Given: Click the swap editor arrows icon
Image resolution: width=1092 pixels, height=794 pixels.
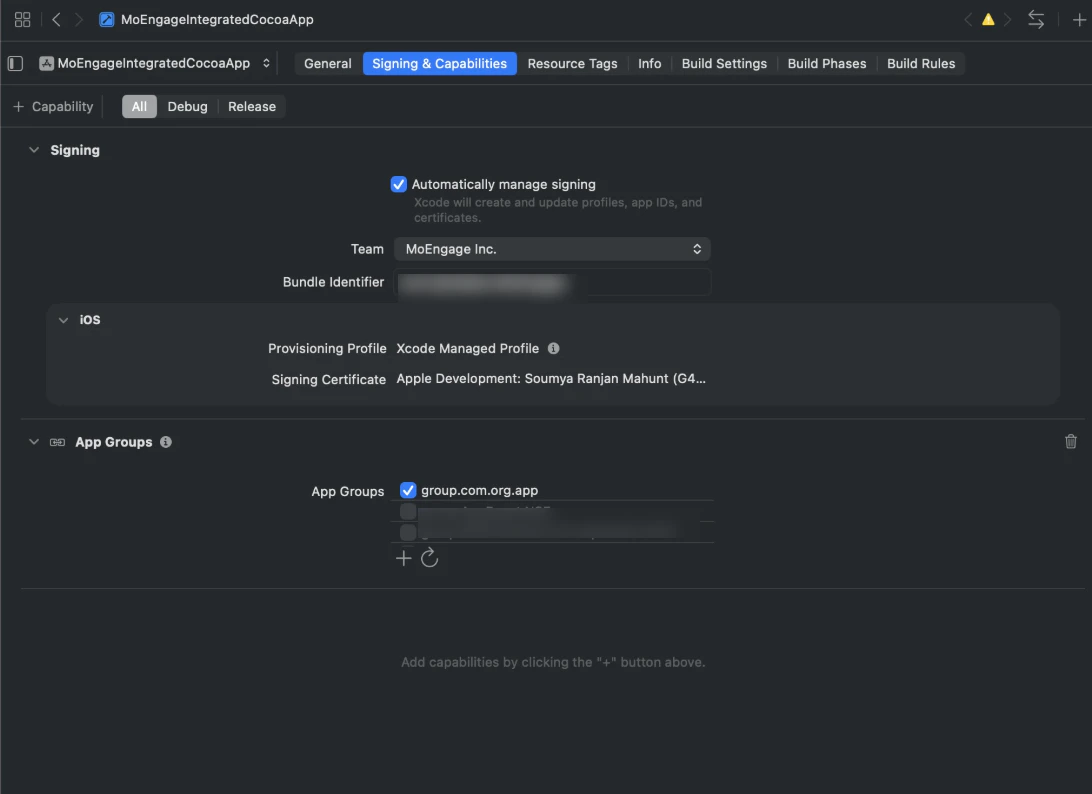Looking at the screenshot, I should pos(1036,20).
